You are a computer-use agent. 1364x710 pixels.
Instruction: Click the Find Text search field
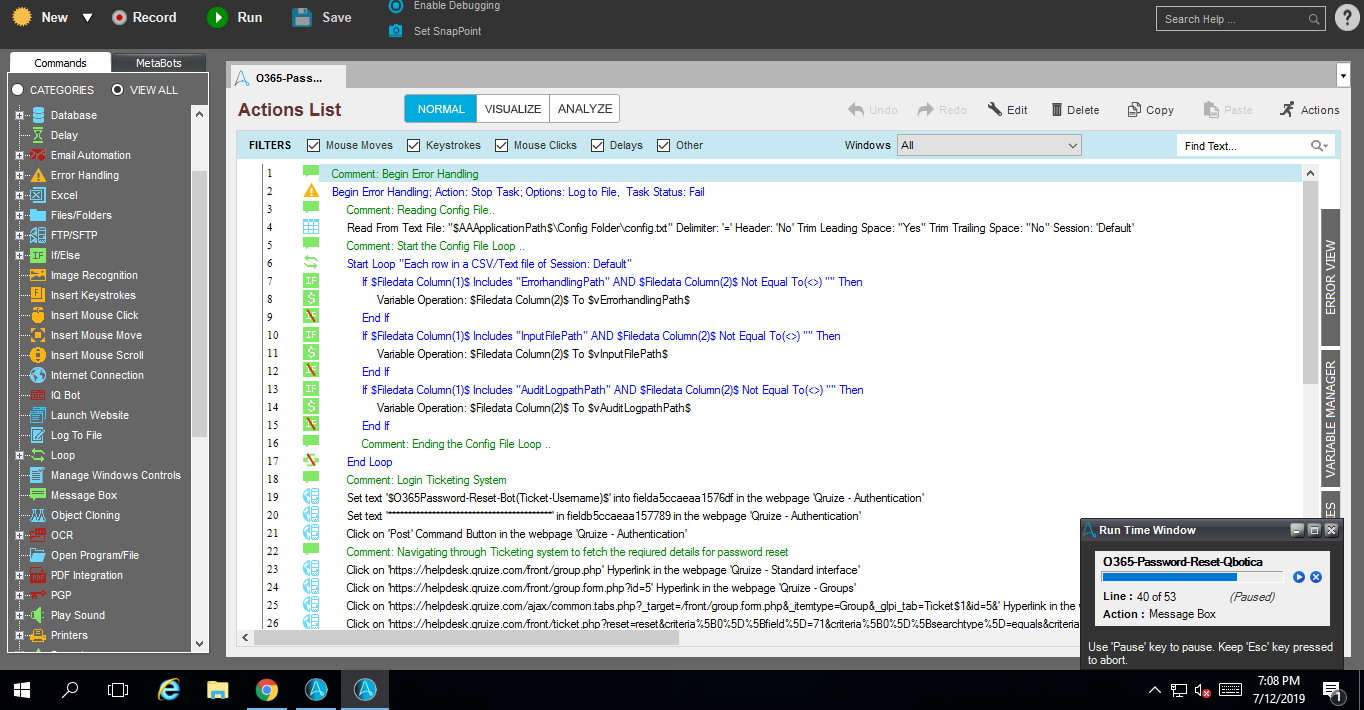1243,146
